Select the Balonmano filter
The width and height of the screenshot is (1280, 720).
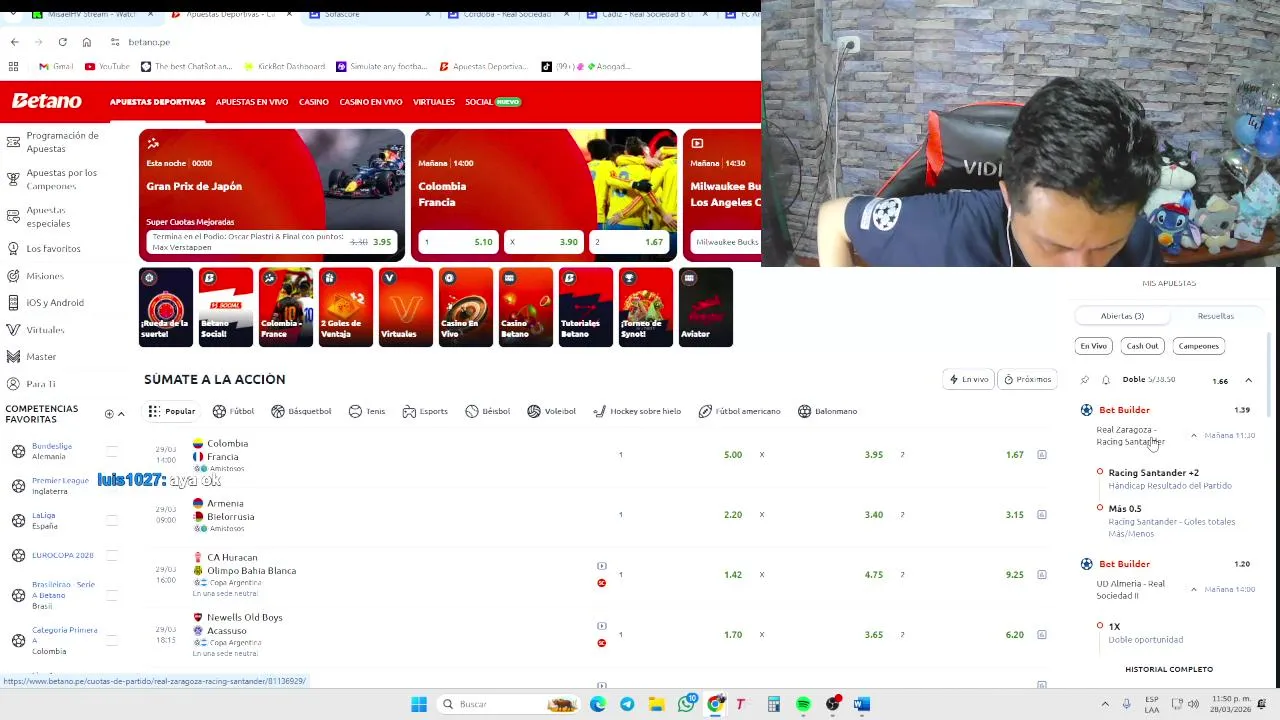[x=827, y=411]
